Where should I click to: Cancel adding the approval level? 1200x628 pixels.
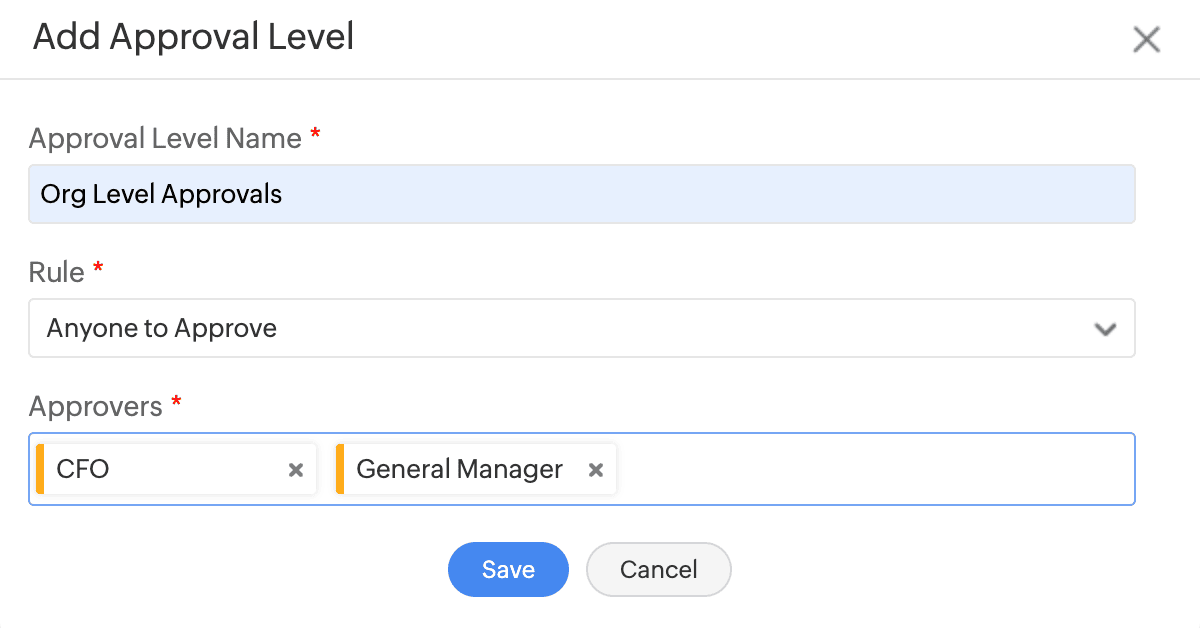(658, 569)
